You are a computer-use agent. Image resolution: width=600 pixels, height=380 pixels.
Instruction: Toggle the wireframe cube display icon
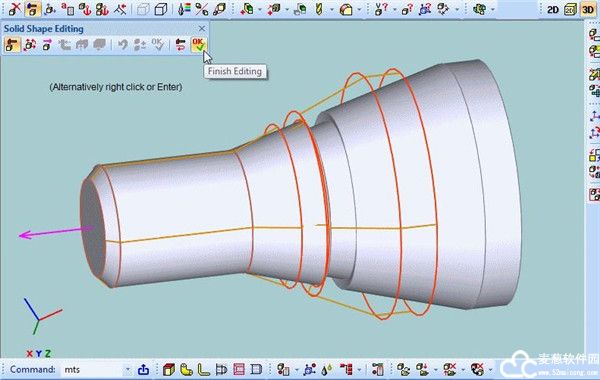pyautogui.click(x=143, y=10)
